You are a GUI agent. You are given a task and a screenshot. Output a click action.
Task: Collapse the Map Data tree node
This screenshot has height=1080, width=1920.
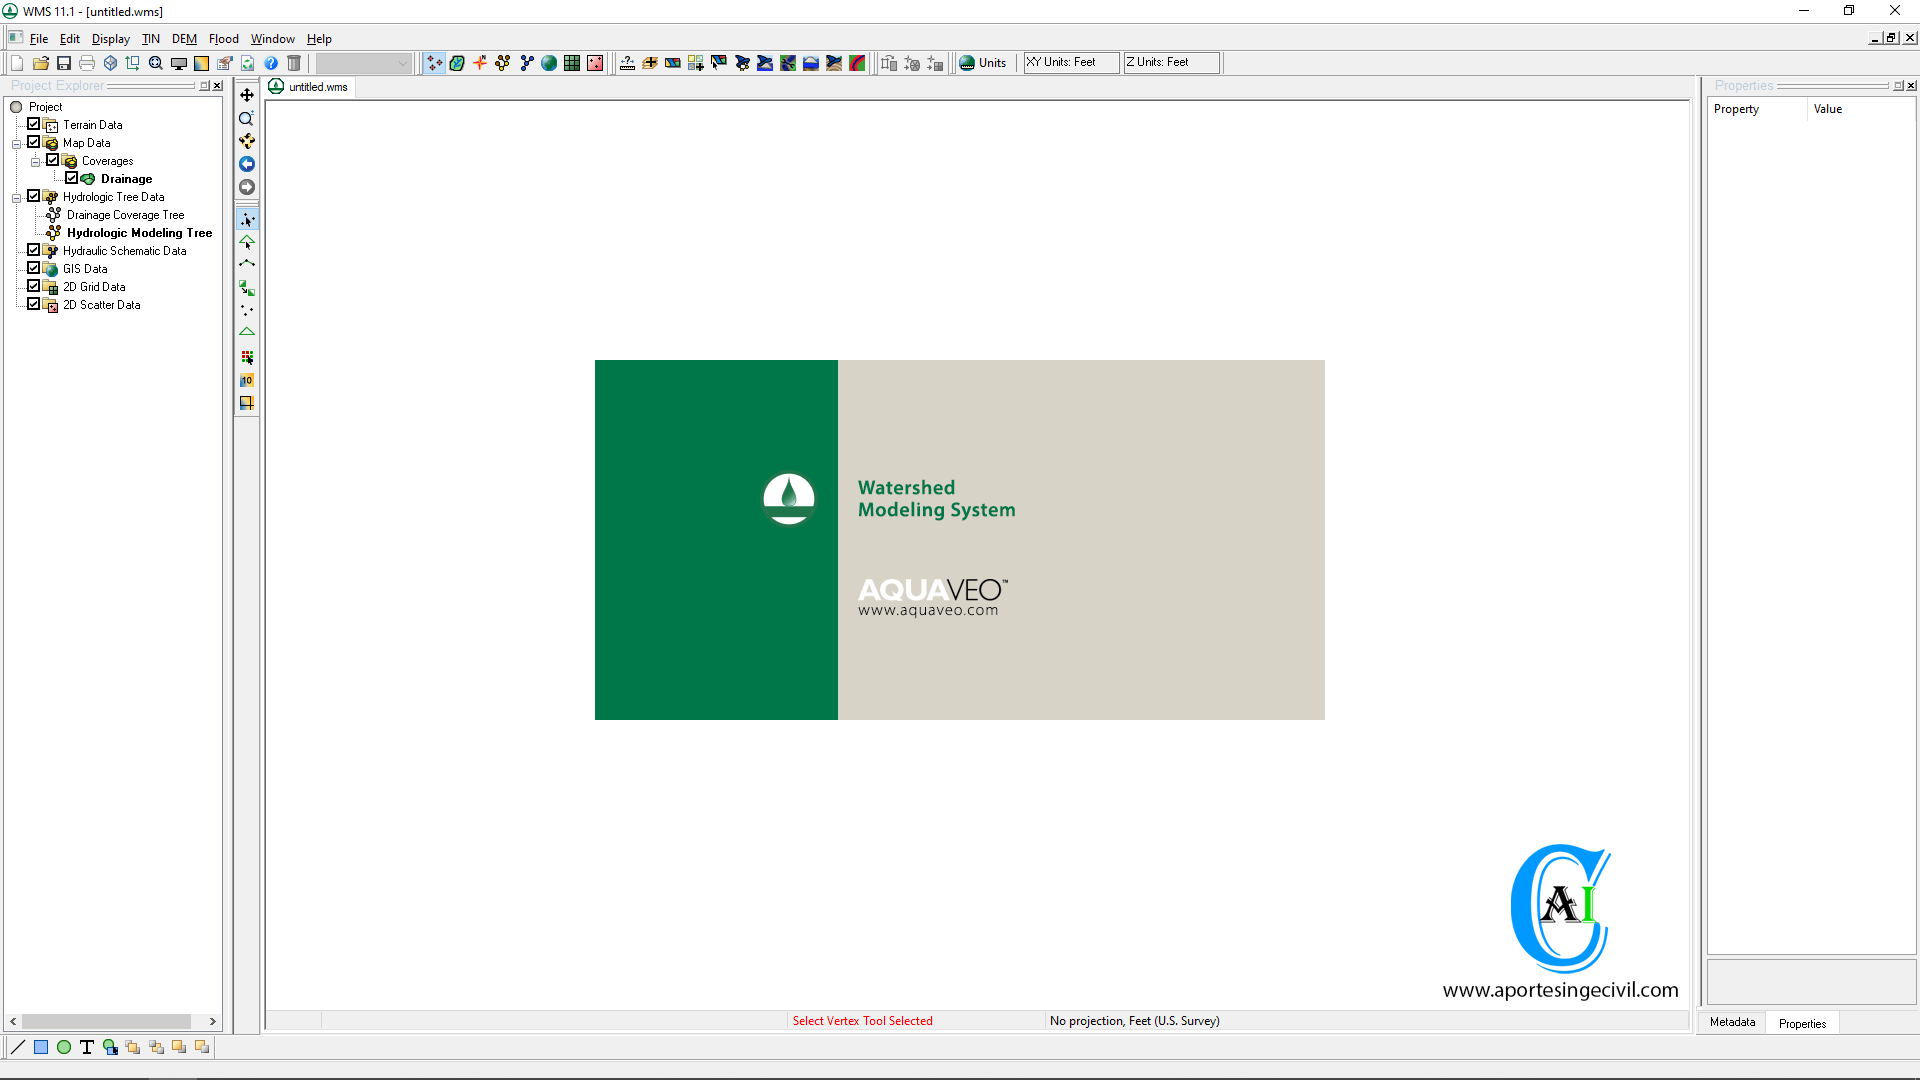tap(17, 144)
